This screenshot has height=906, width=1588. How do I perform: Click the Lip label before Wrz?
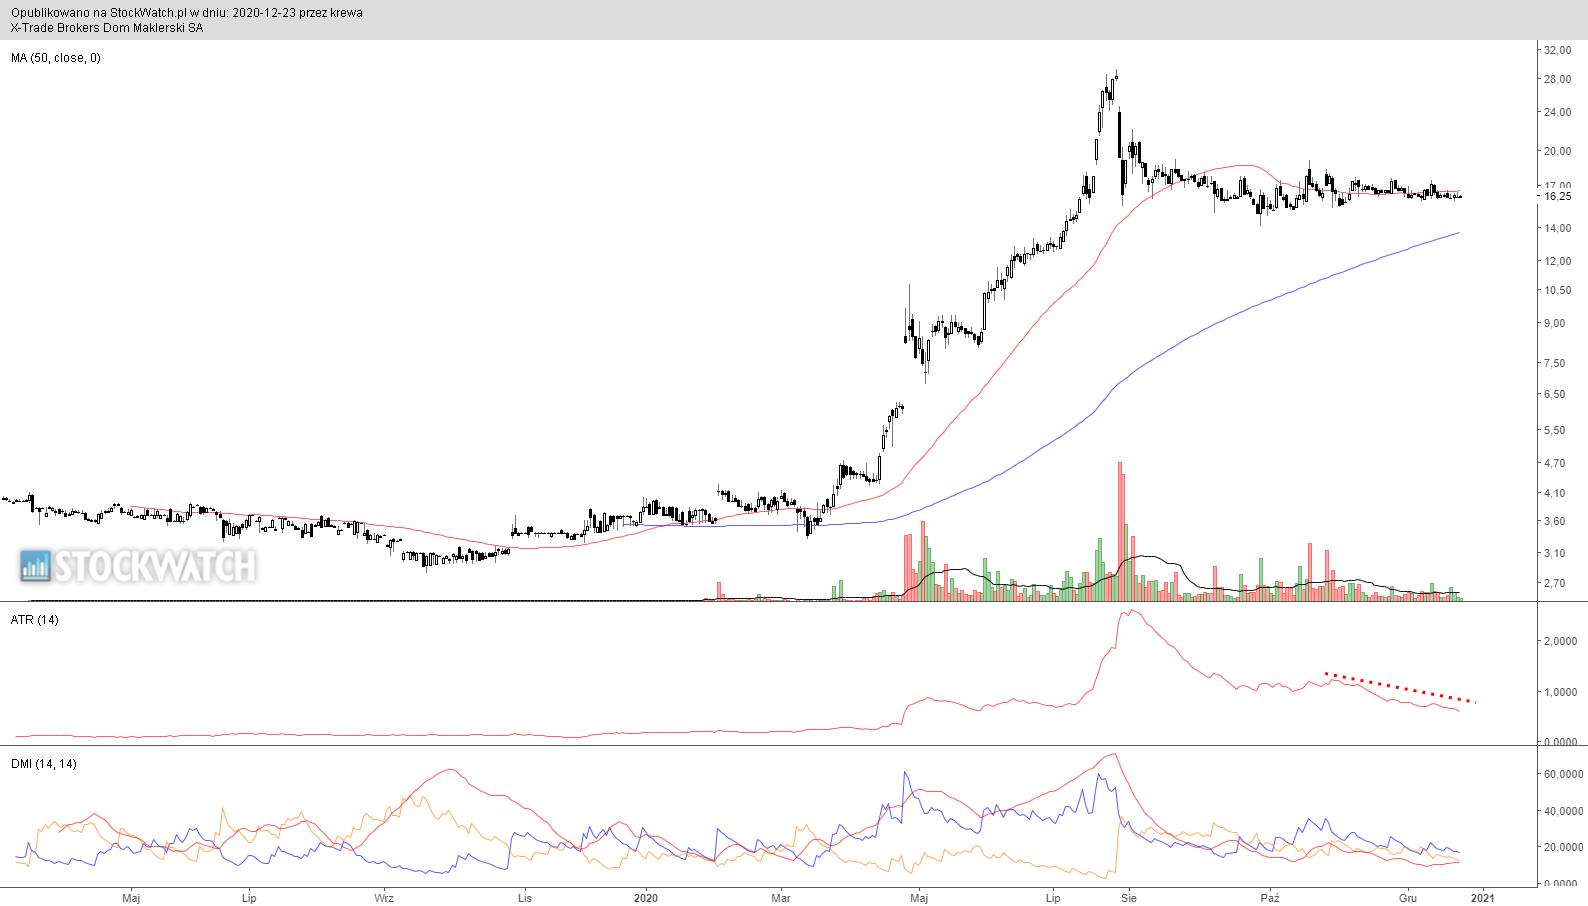[248, 898]
